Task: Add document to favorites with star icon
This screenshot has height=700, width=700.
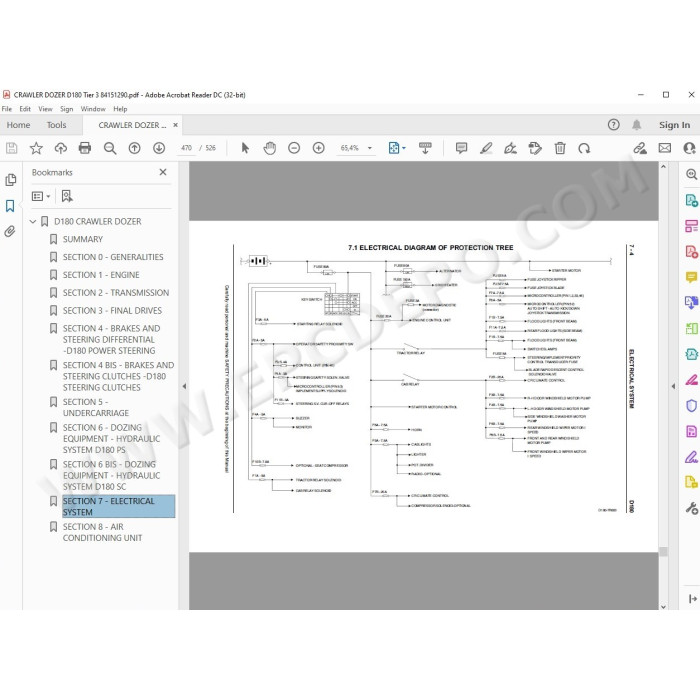Action: 36,148
